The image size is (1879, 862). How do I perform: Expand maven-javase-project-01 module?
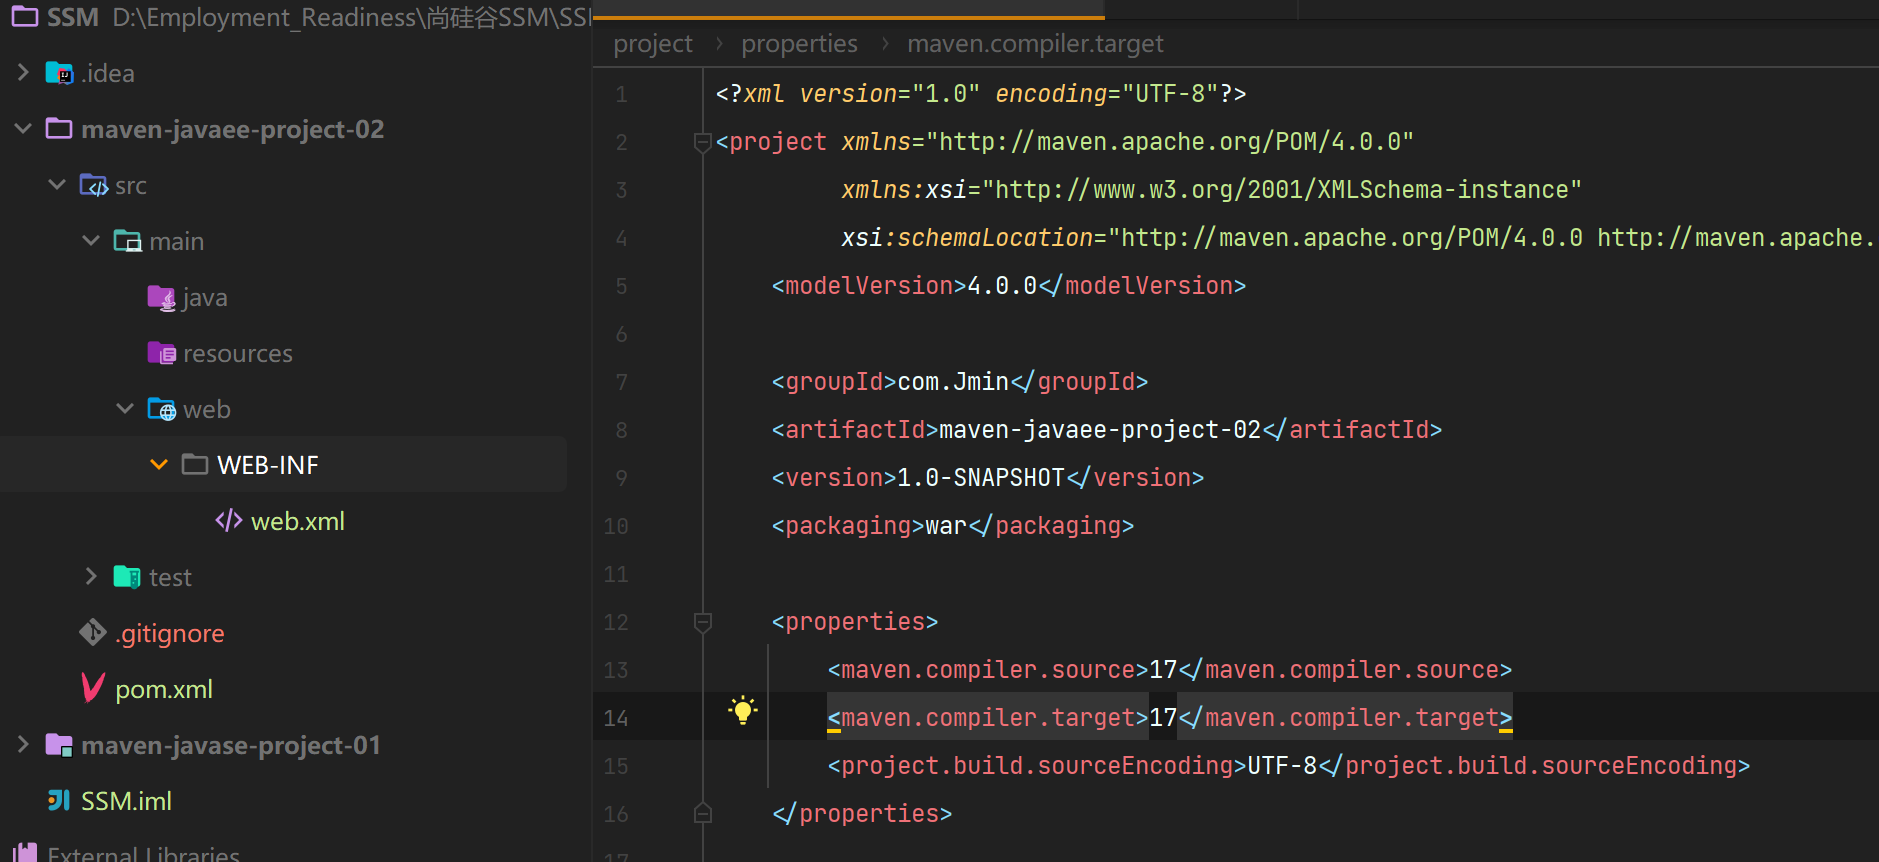(23, 744)
